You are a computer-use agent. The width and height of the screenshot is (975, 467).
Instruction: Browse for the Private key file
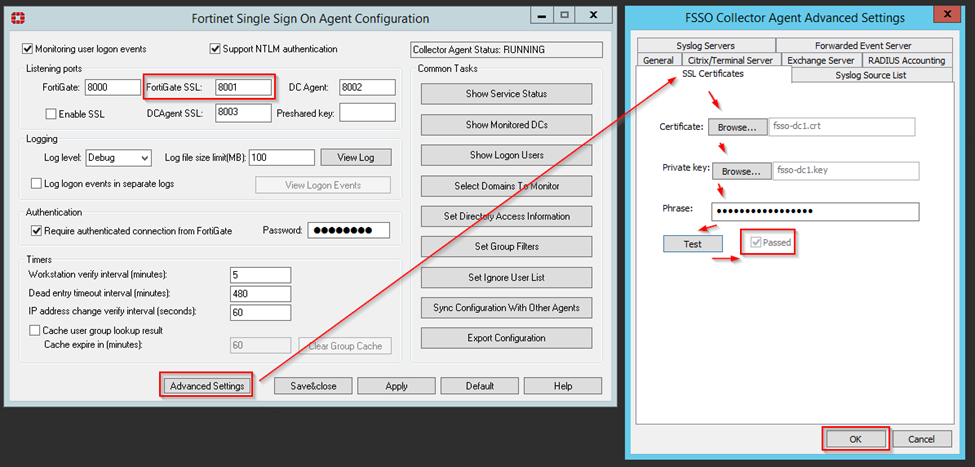click(741, 171)
